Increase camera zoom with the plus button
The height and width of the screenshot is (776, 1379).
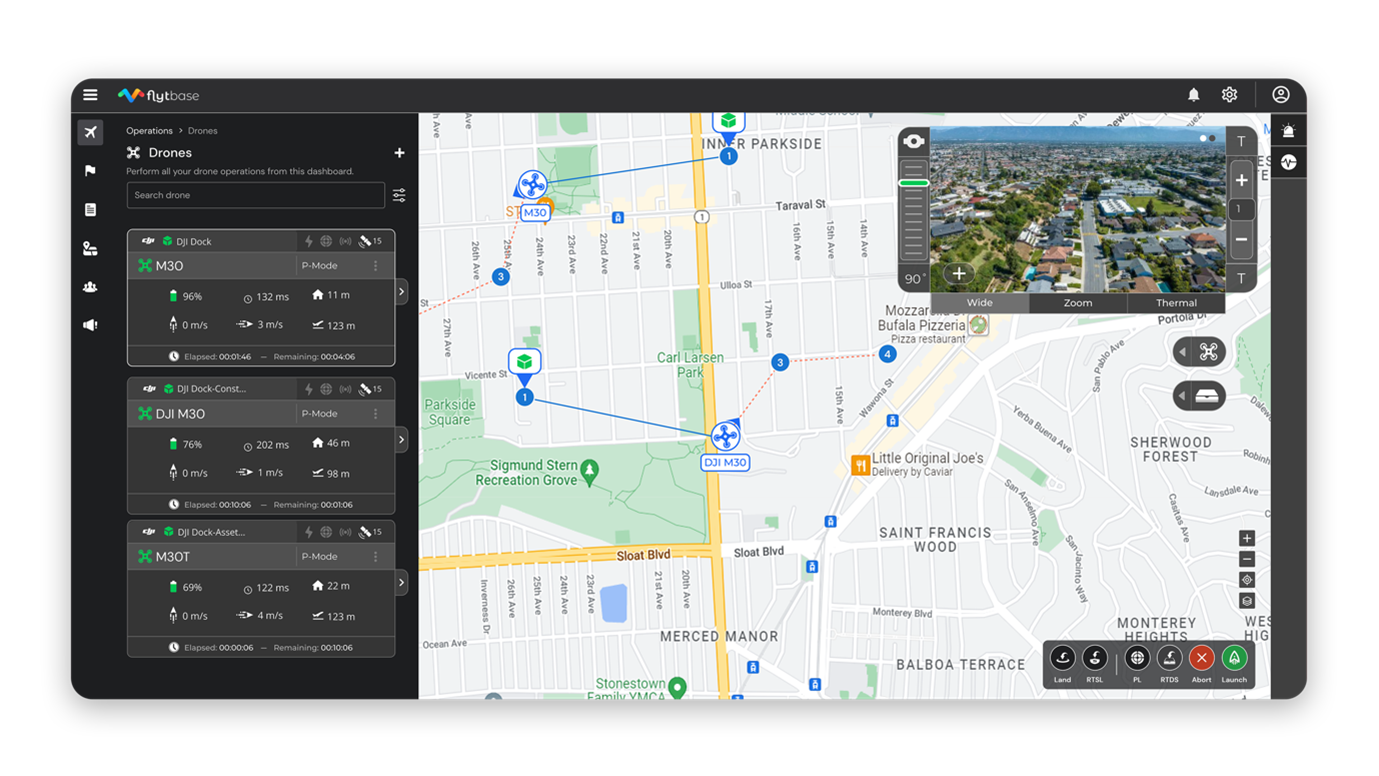pos(1241,181)
